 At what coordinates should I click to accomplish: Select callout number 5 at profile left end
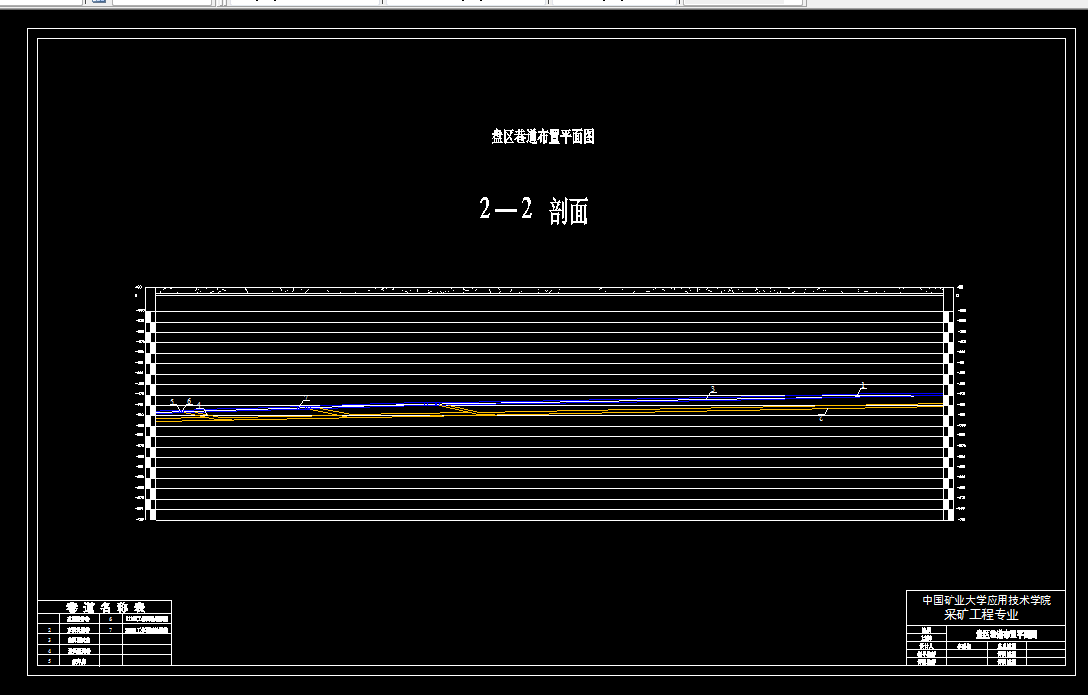click(172, 402)
